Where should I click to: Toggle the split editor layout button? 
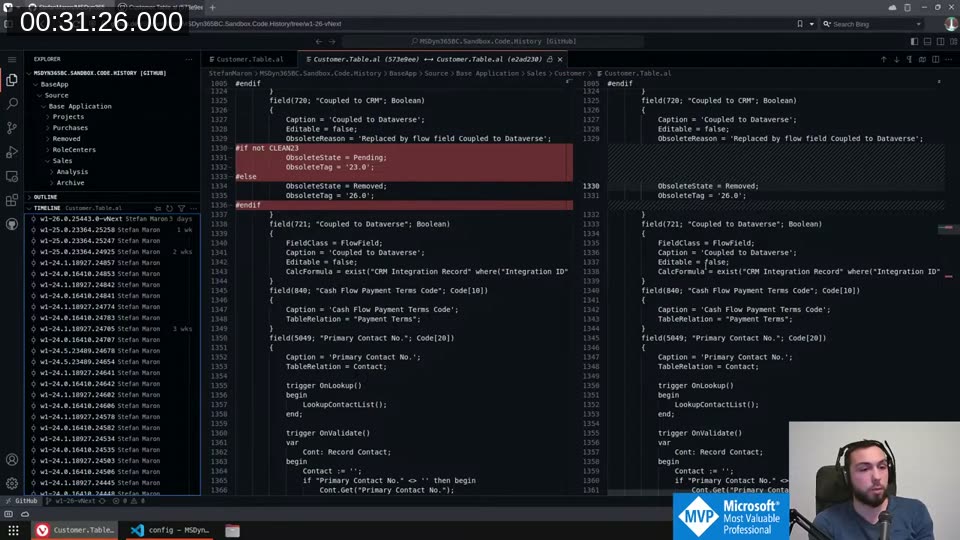point(936,59)
